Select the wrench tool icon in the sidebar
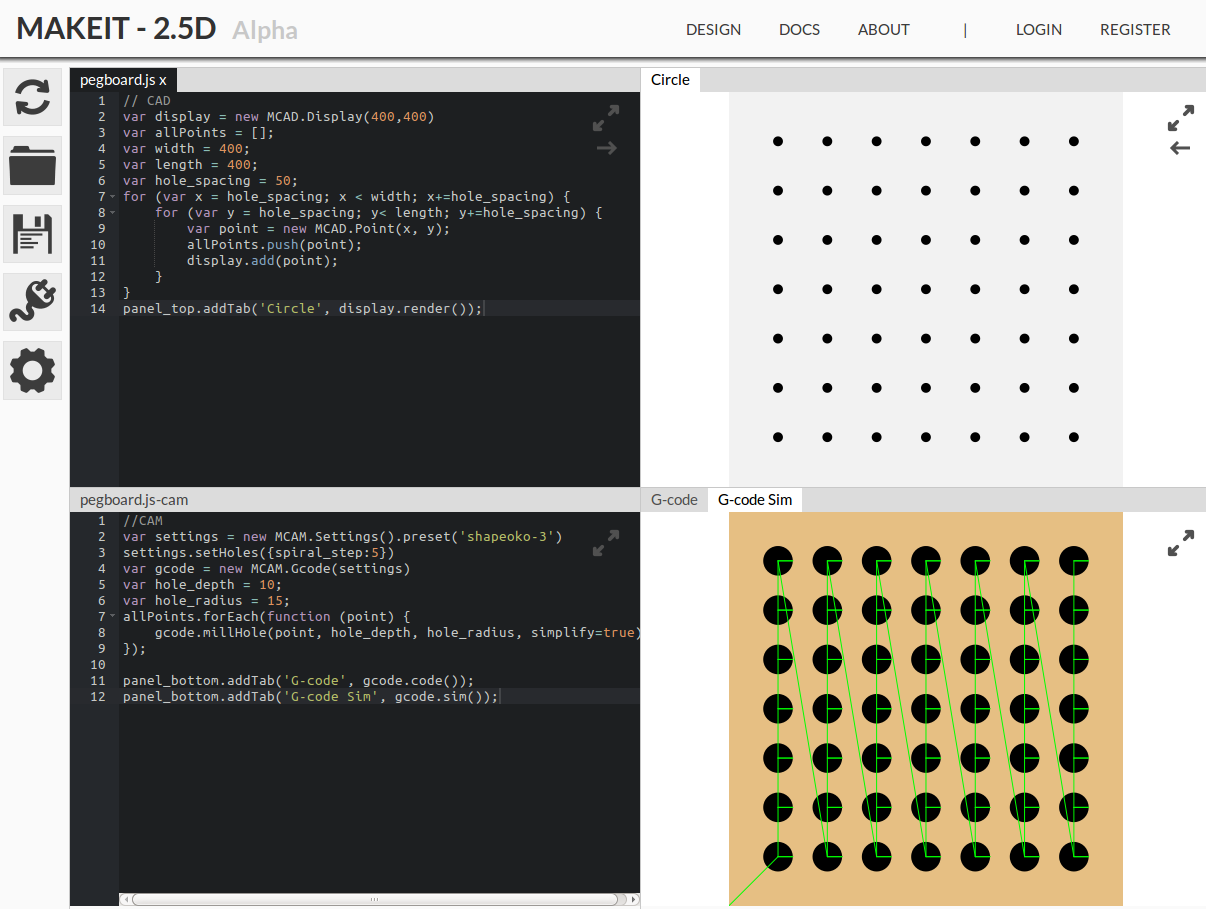Image resolution: width=1206 pixels, height=909 pixels. coord(31,301)
